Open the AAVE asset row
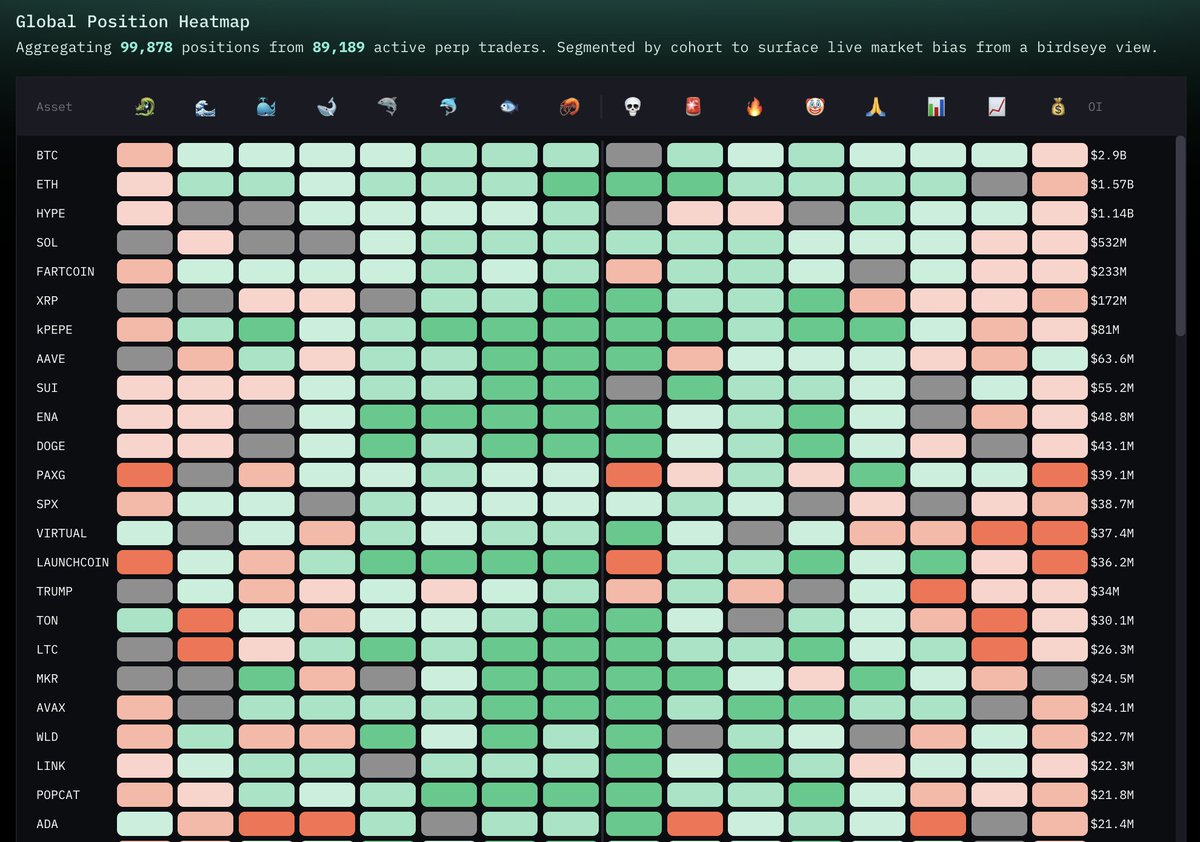This screenshot has height=842, width=1200. click(51, 359)
